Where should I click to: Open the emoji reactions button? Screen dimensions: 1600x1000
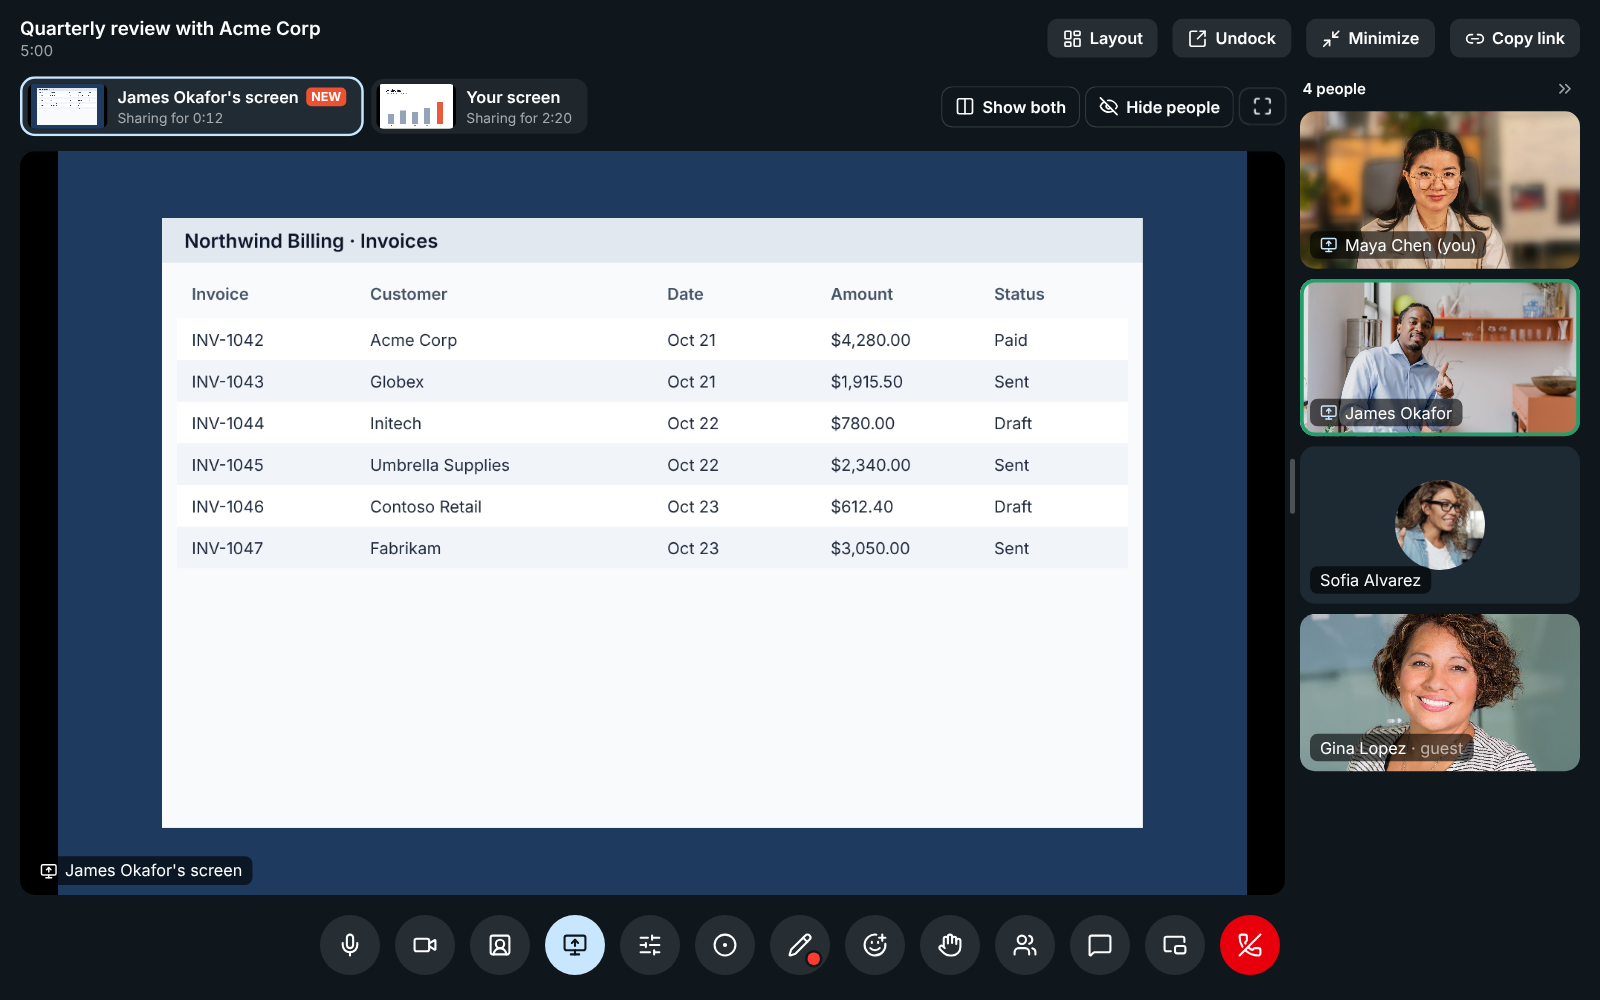(x=875, y=945)
